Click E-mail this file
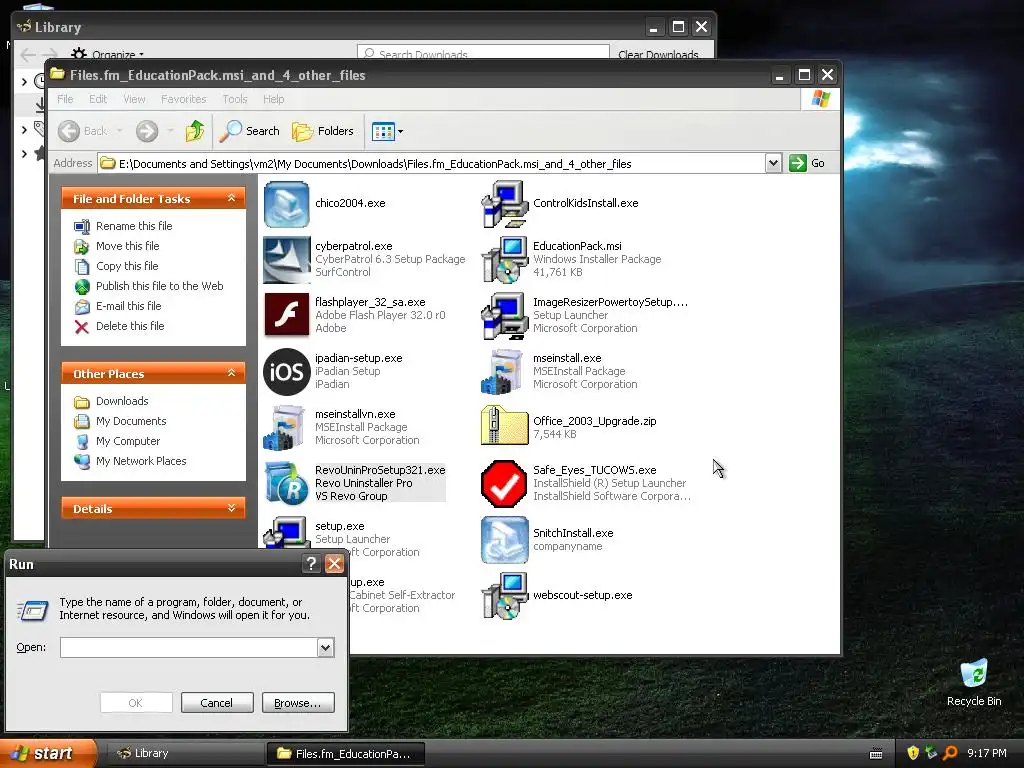Image resolution: width=1024 pixels, height=768 pixels. [x=128, y=306]
